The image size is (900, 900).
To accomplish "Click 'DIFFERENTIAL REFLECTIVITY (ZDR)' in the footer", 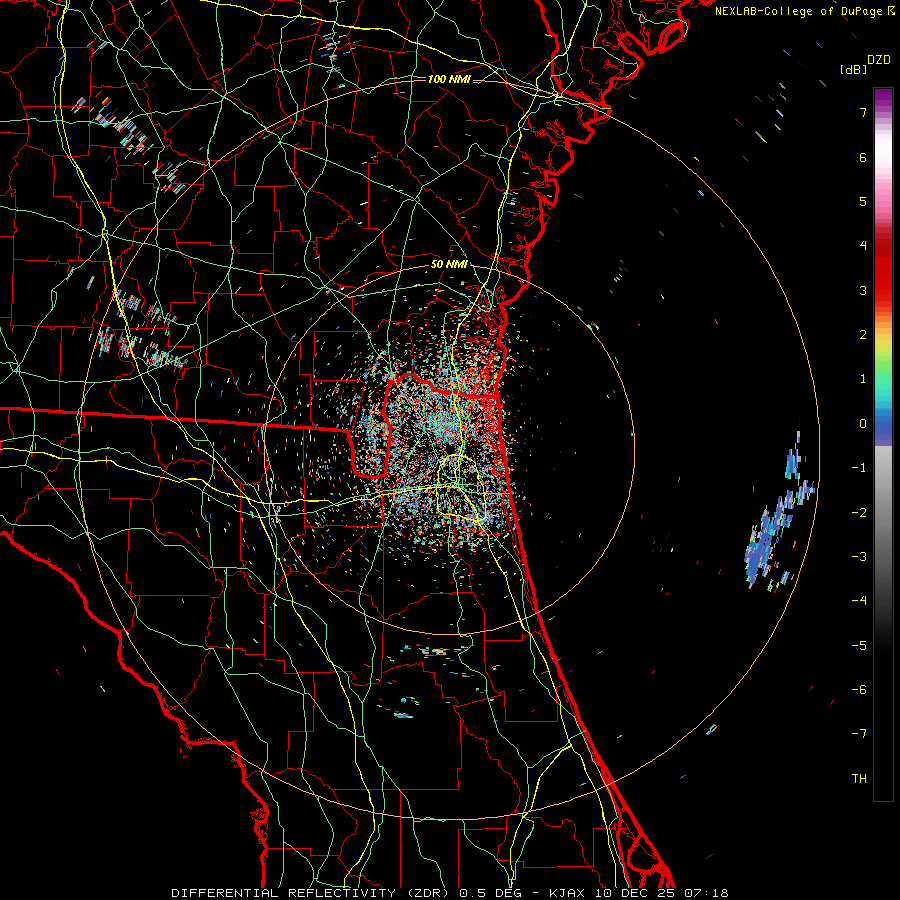I will (312, 893).
